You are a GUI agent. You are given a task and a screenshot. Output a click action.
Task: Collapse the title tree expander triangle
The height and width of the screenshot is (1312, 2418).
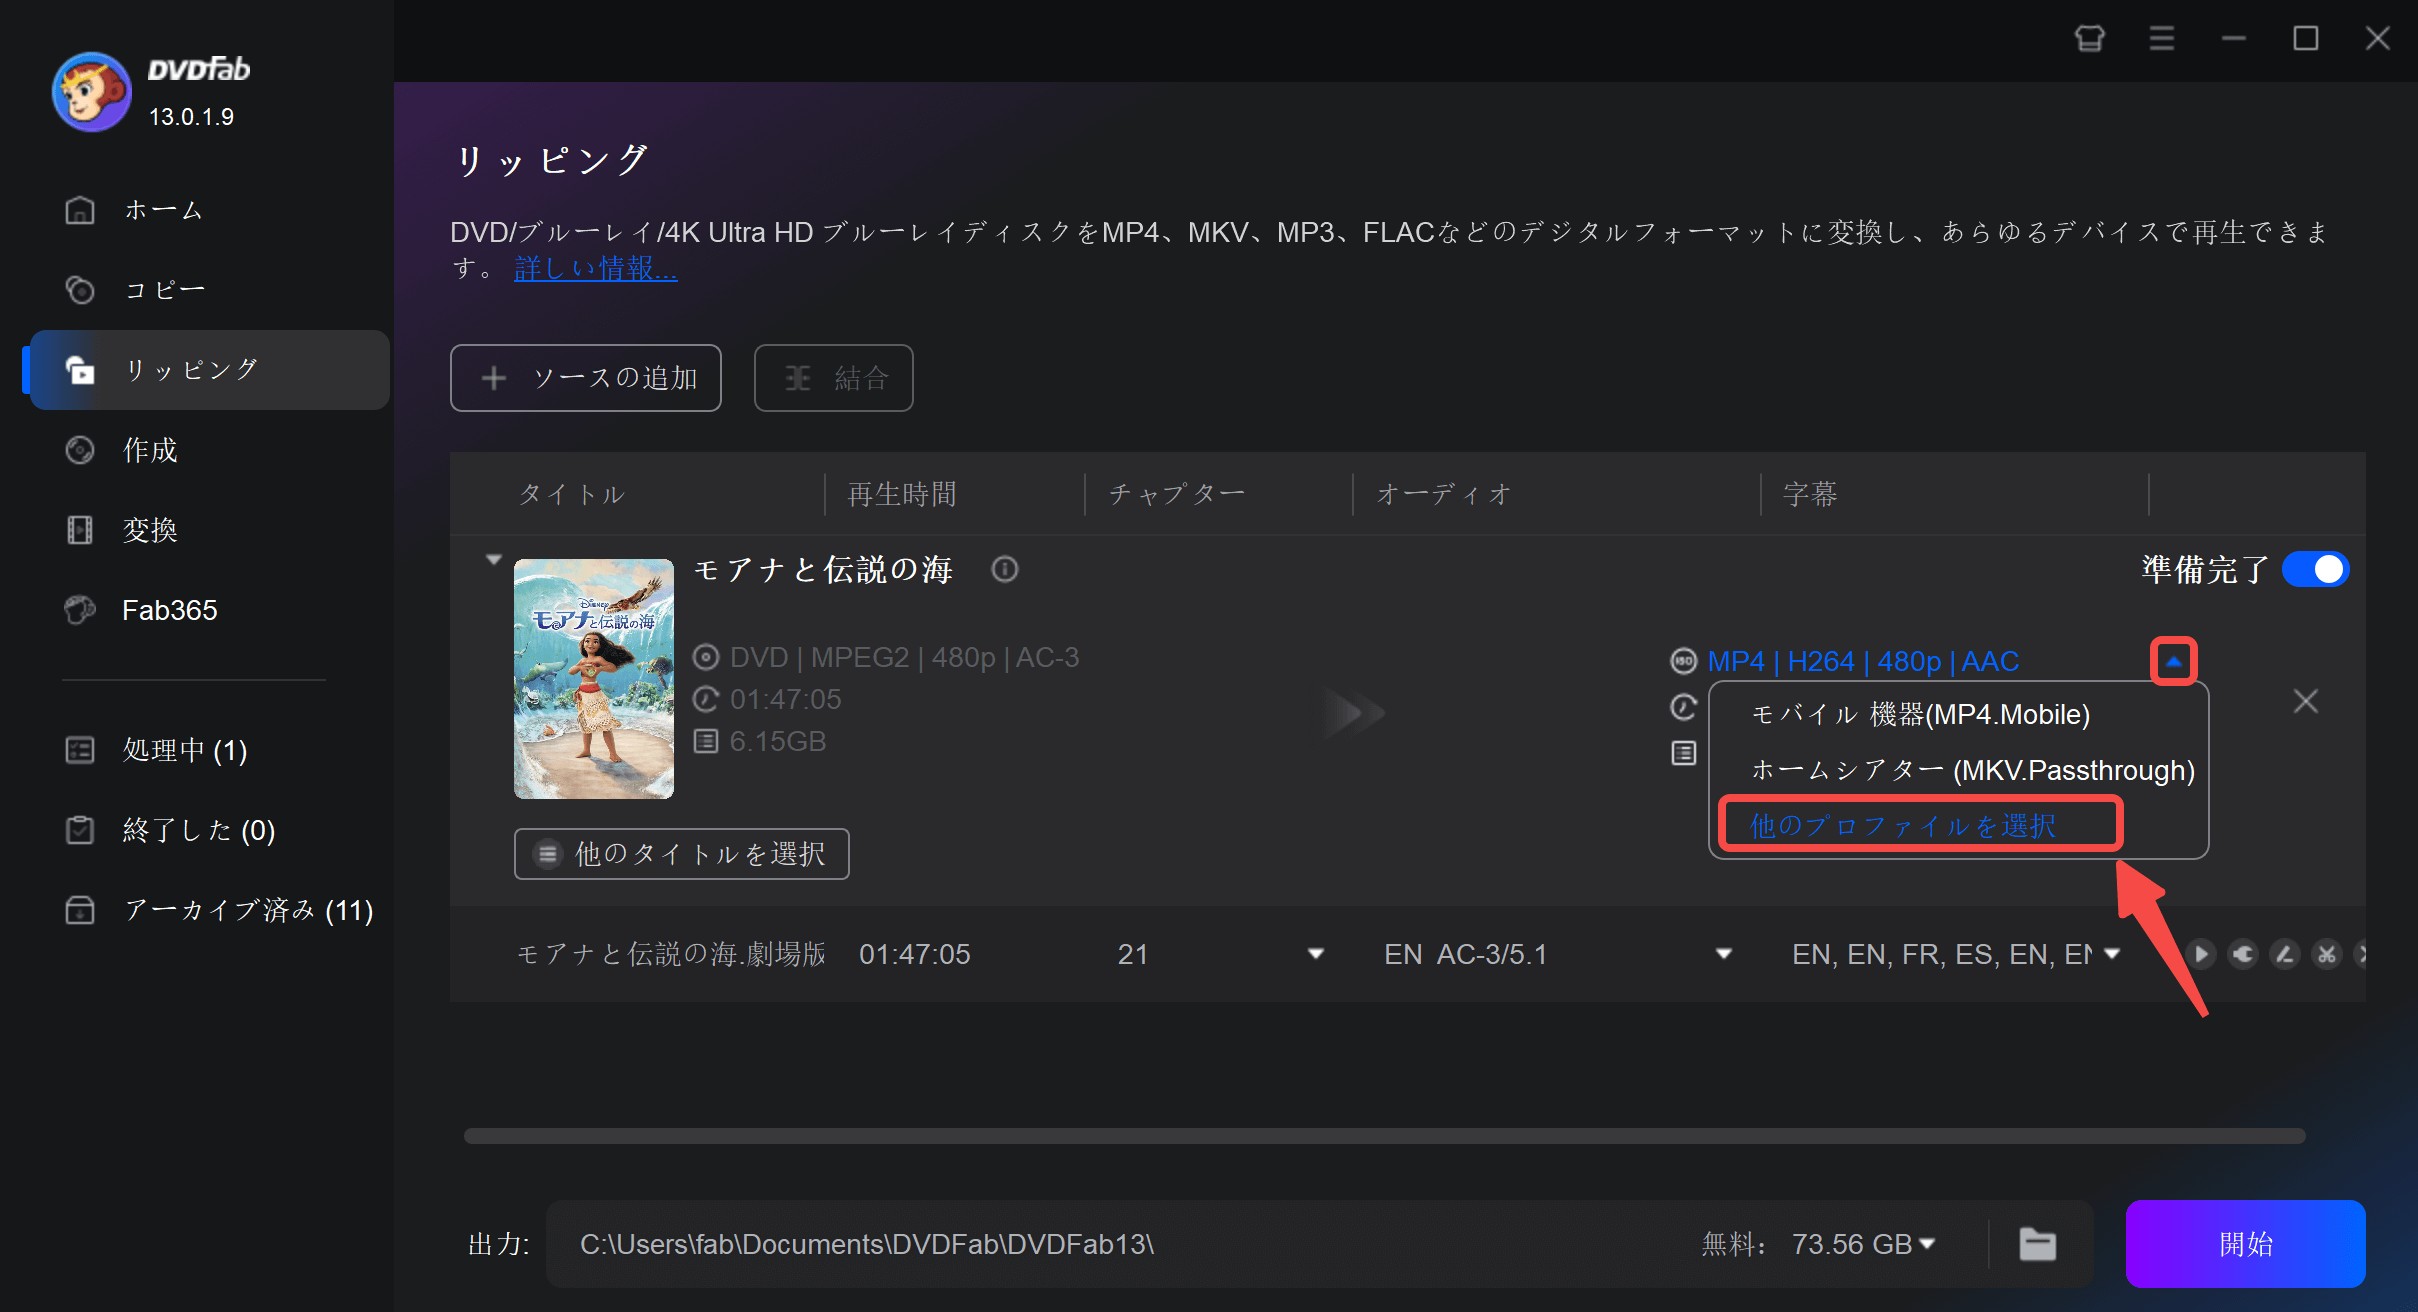pos(493,560)
